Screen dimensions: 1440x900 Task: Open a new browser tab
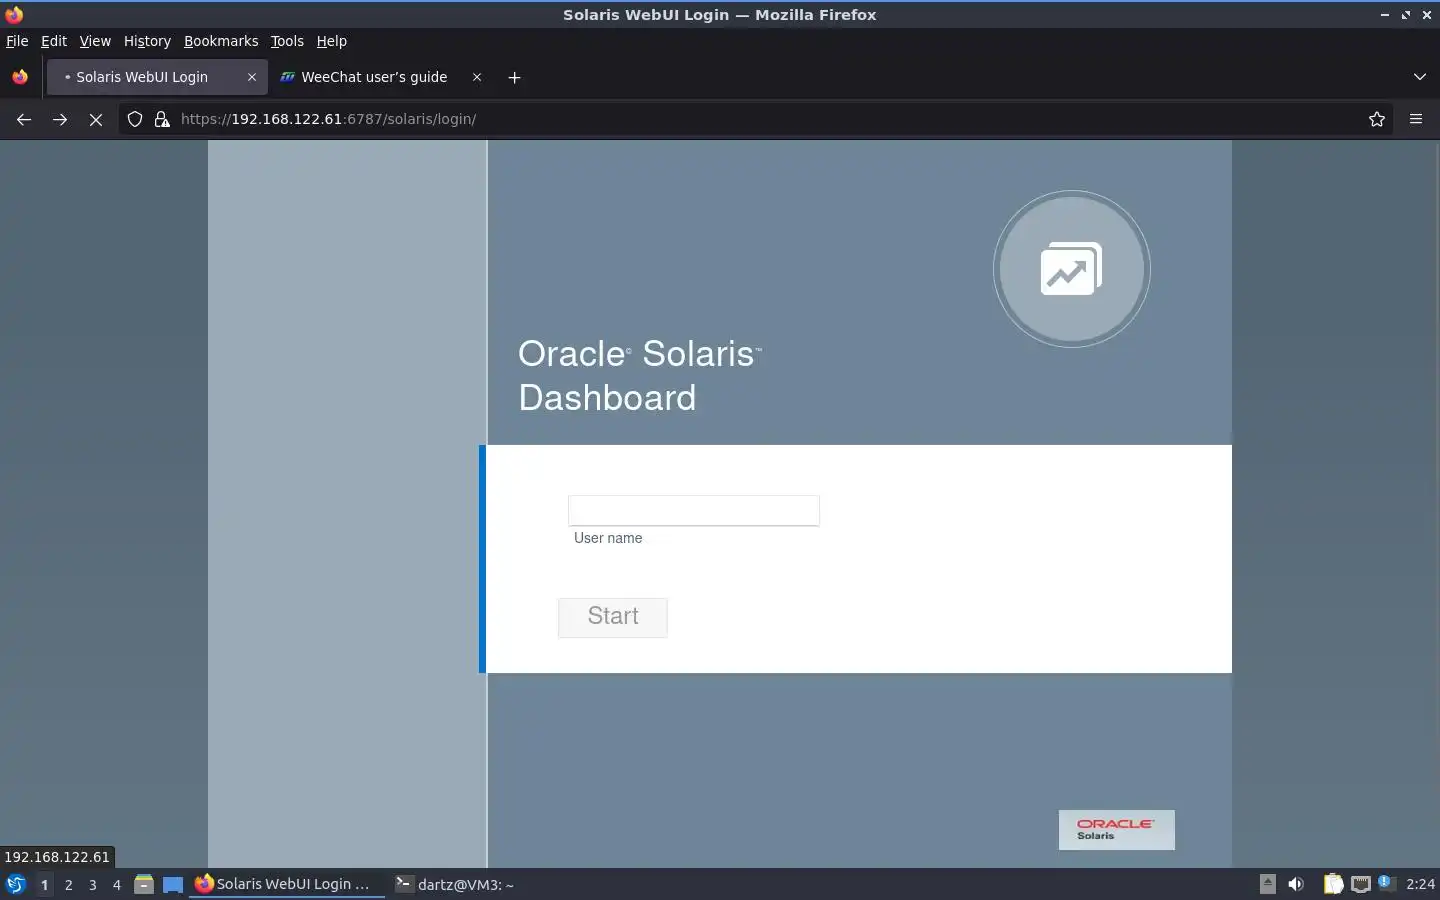514,77
